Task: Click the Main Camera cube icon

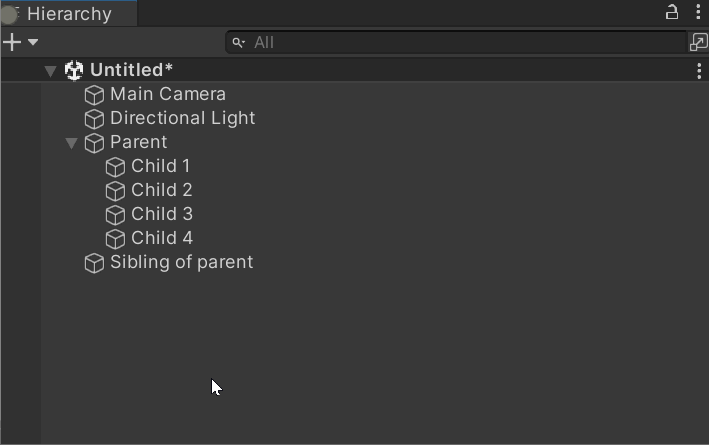Action: point(94,94)
